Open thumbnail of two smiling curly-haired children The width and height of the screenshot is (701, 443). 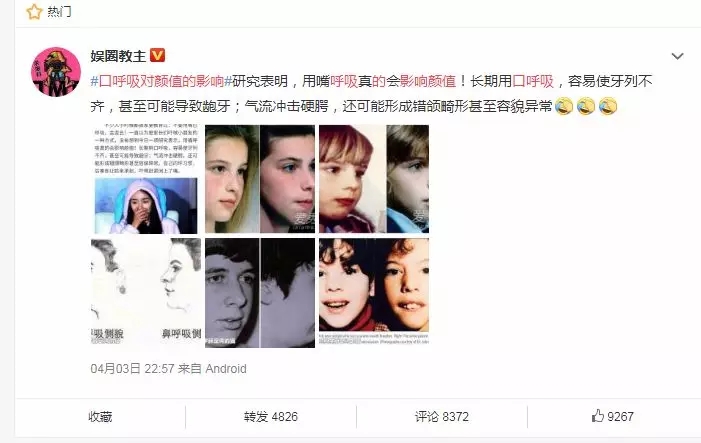pos(374,293)
